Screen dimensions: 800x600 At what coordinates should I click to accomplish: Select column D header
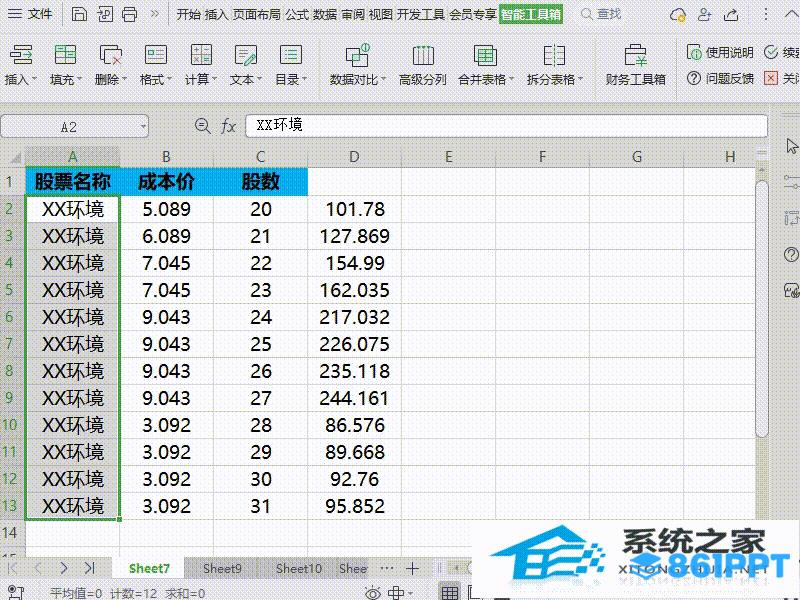point(354,157)
